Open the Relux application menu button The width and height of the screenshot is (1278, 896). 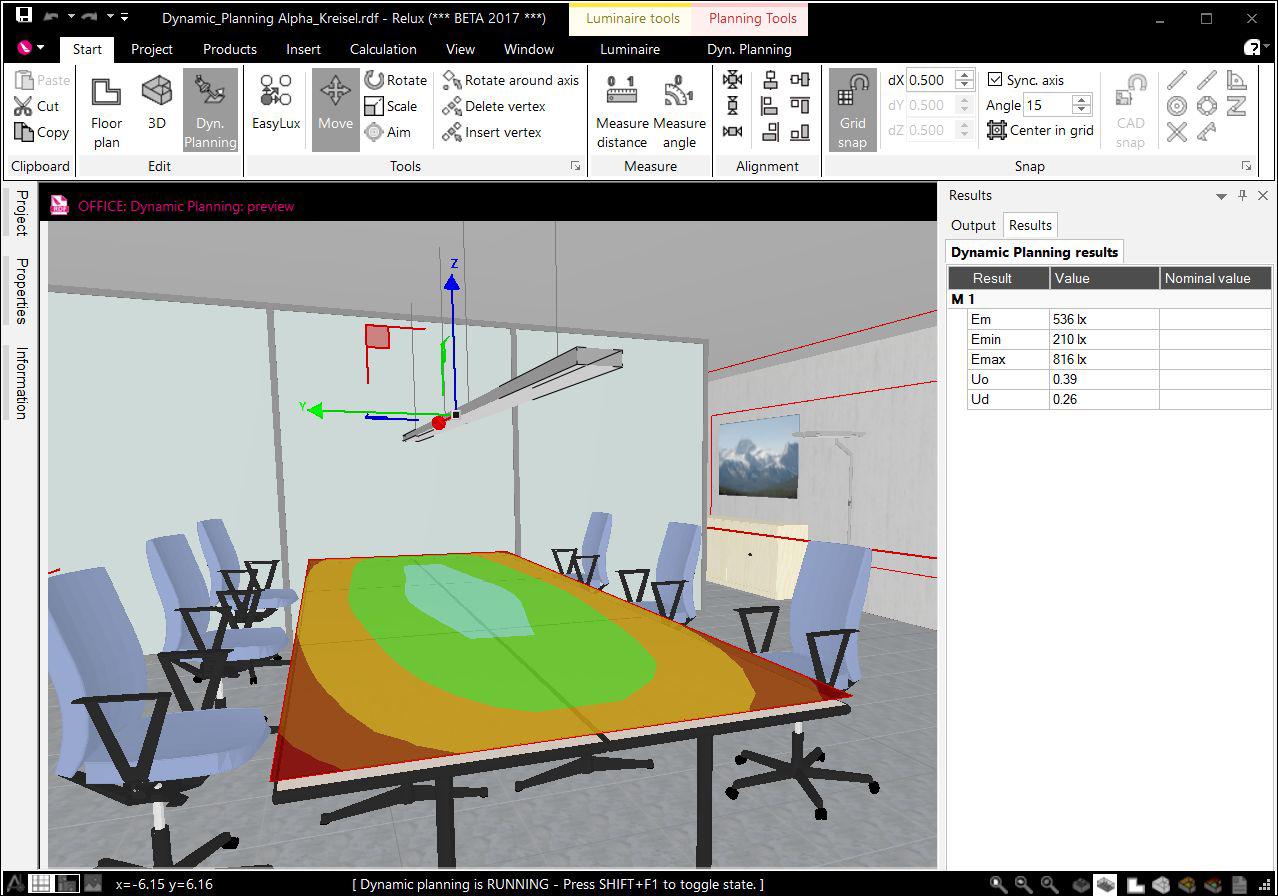[31, 48]
